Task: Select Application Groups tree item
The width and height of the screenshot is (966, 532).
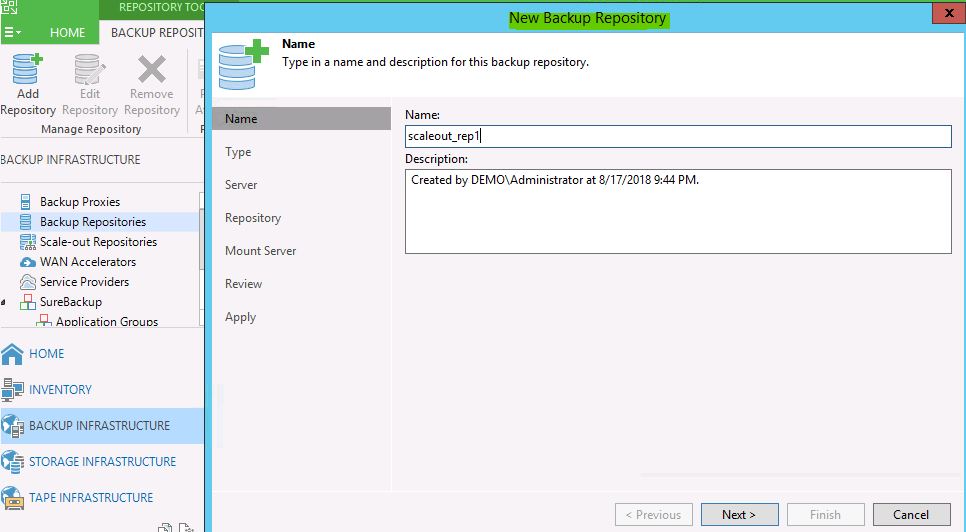Action: [x=107, y=321]
